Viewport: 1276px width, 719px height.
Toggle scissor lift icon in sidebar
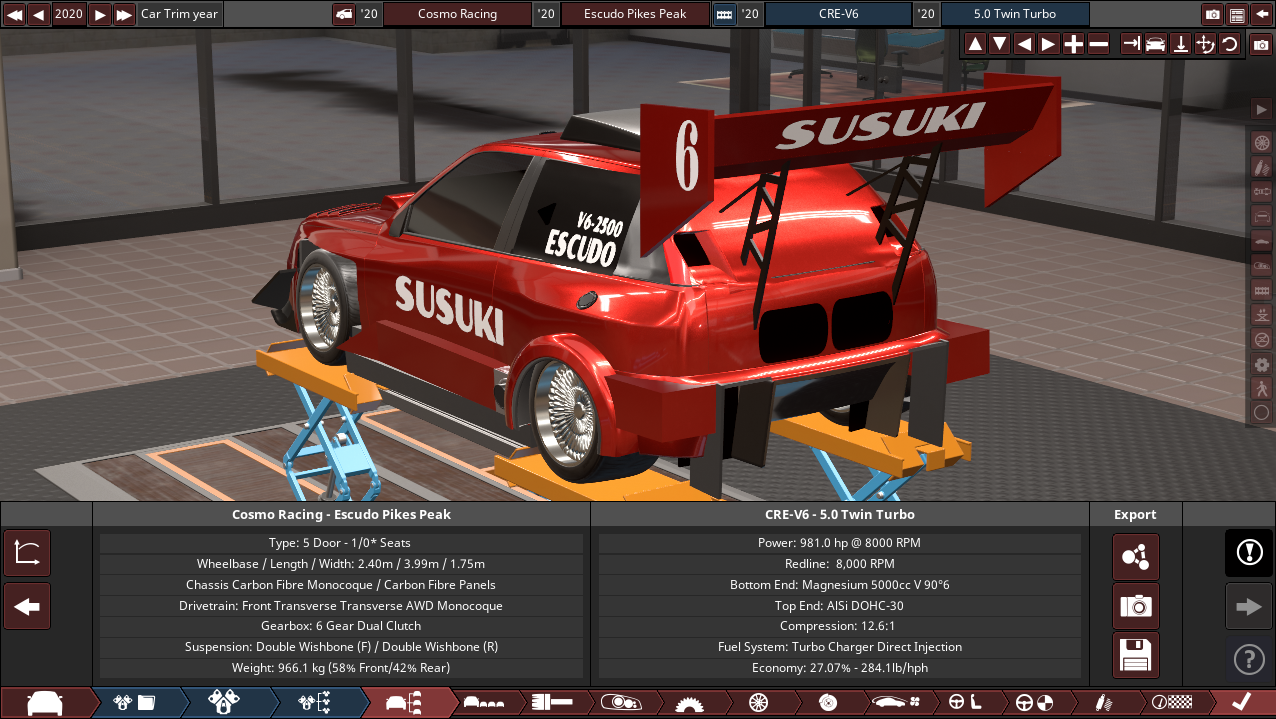[x=1262, y=314]
